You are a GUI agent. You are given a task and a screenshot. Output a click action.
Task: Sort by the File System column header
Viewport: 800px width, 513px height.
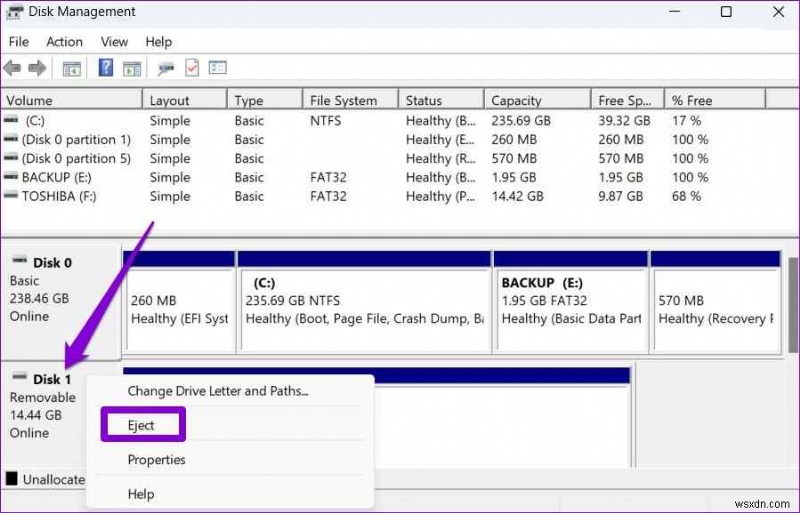(351, 101)
